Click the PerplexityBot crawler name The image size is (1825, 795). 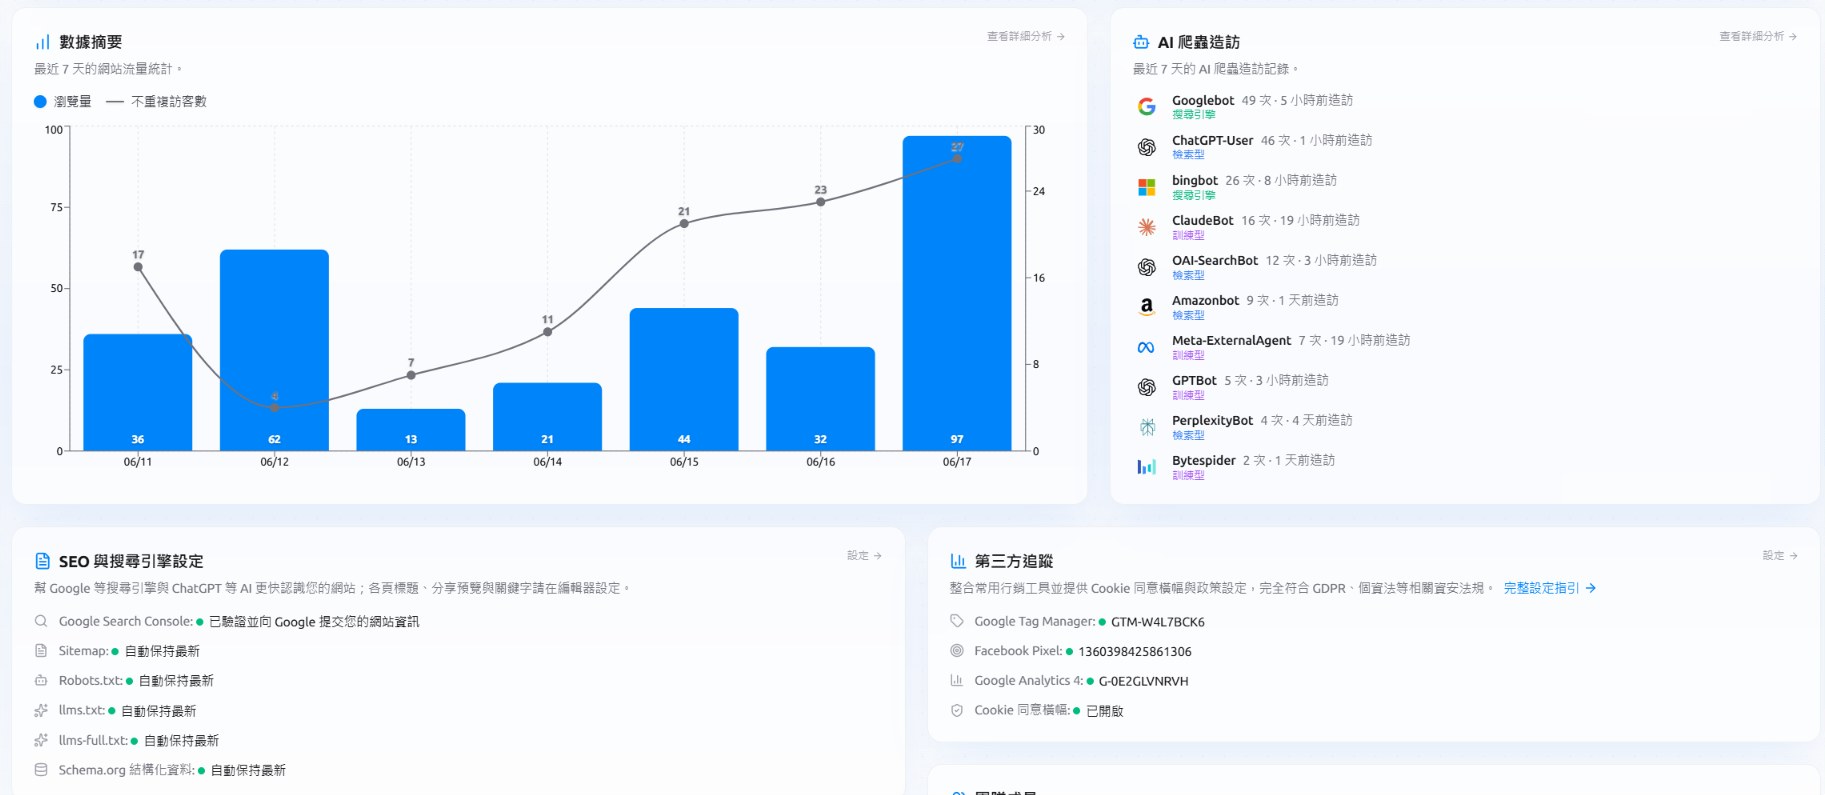point(1212,420)
